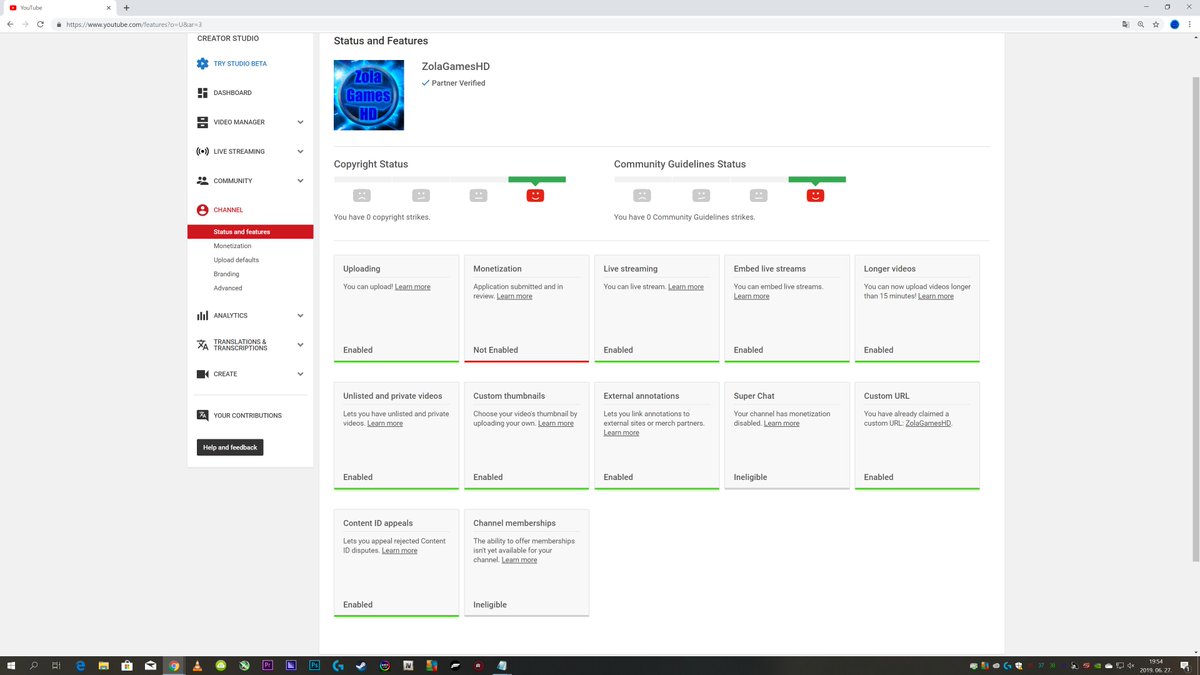The height and width of the screenshot is (675, 1200).
Task: Expand the Live Streaming section chevron
Action: pyautogui.click(x=300, y=152)
